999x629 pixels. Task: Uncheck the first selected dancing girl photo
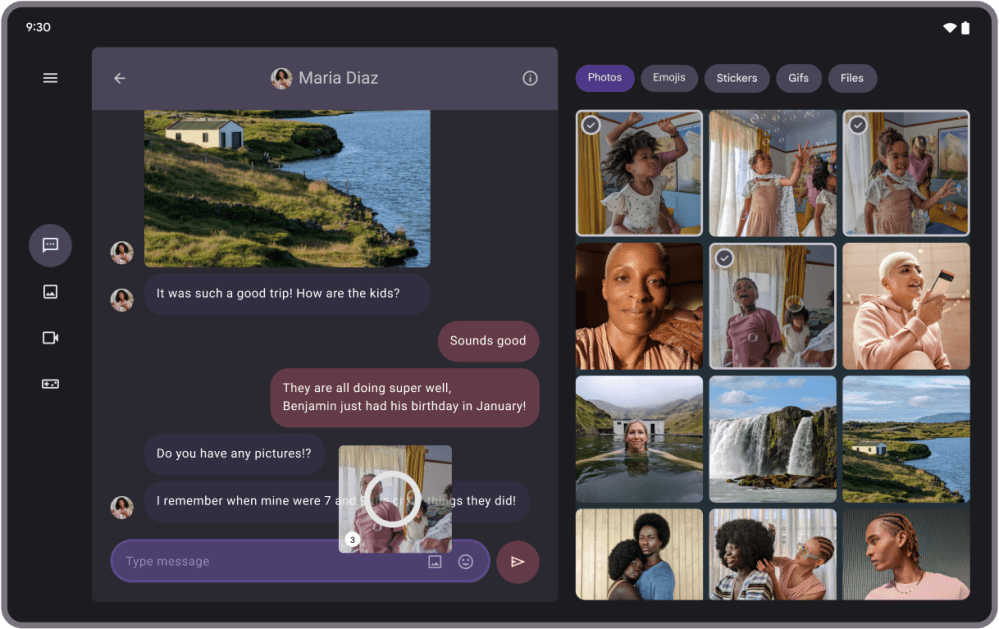(x=591, y=125)
